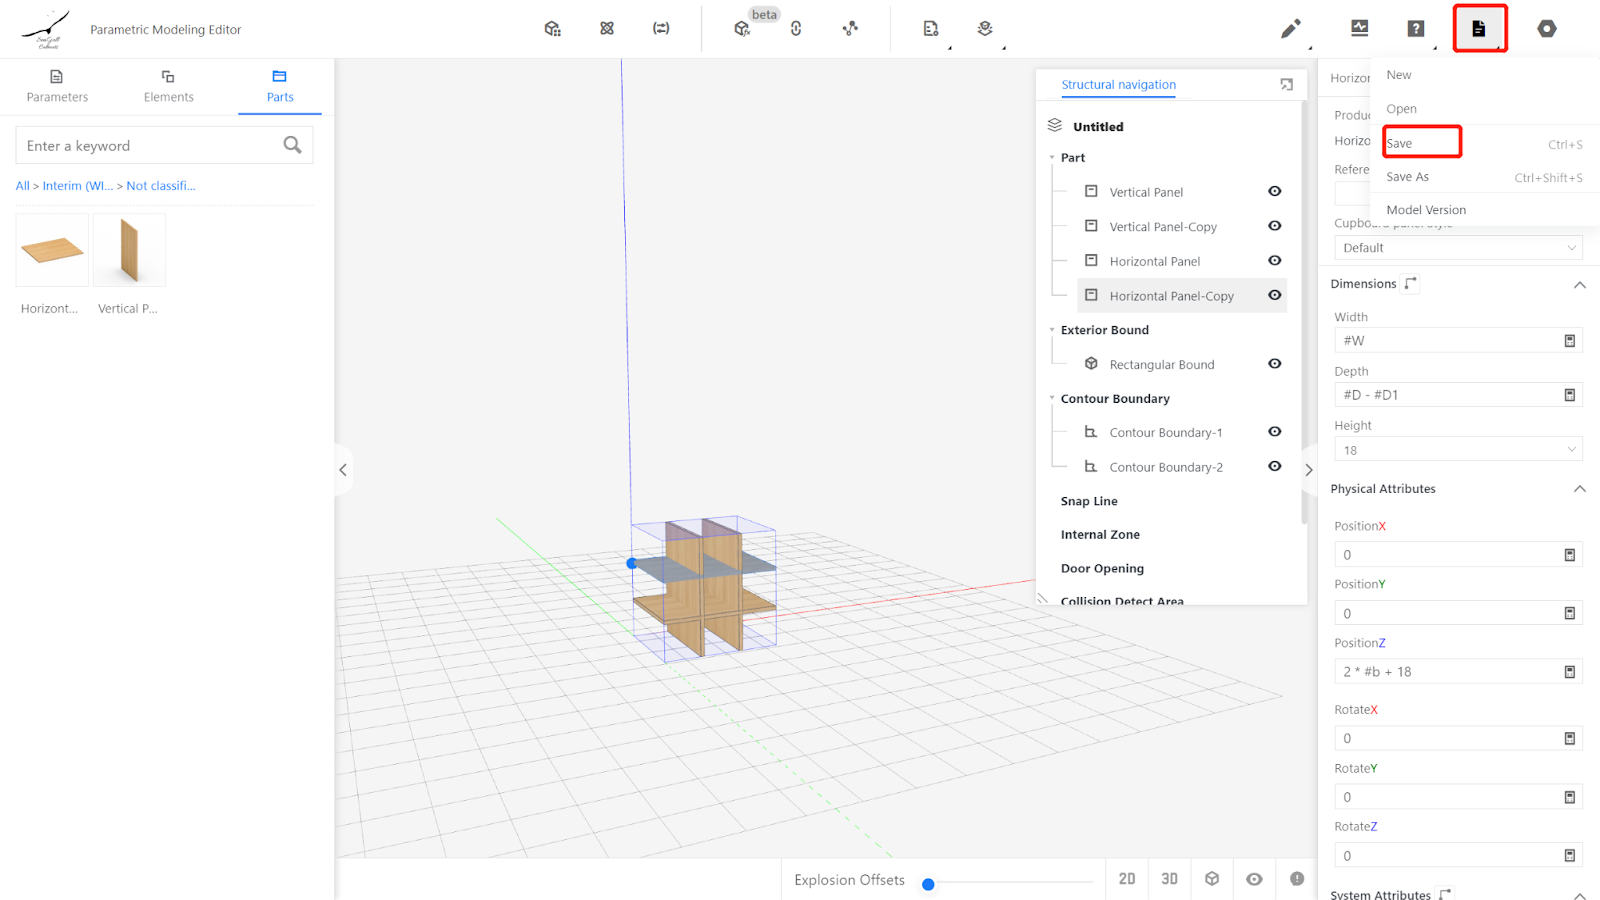Image resolution: width=1600 pixels, height=900 pixels.
Task: Switch to 3D view mode
Action: coord(1169,879)
